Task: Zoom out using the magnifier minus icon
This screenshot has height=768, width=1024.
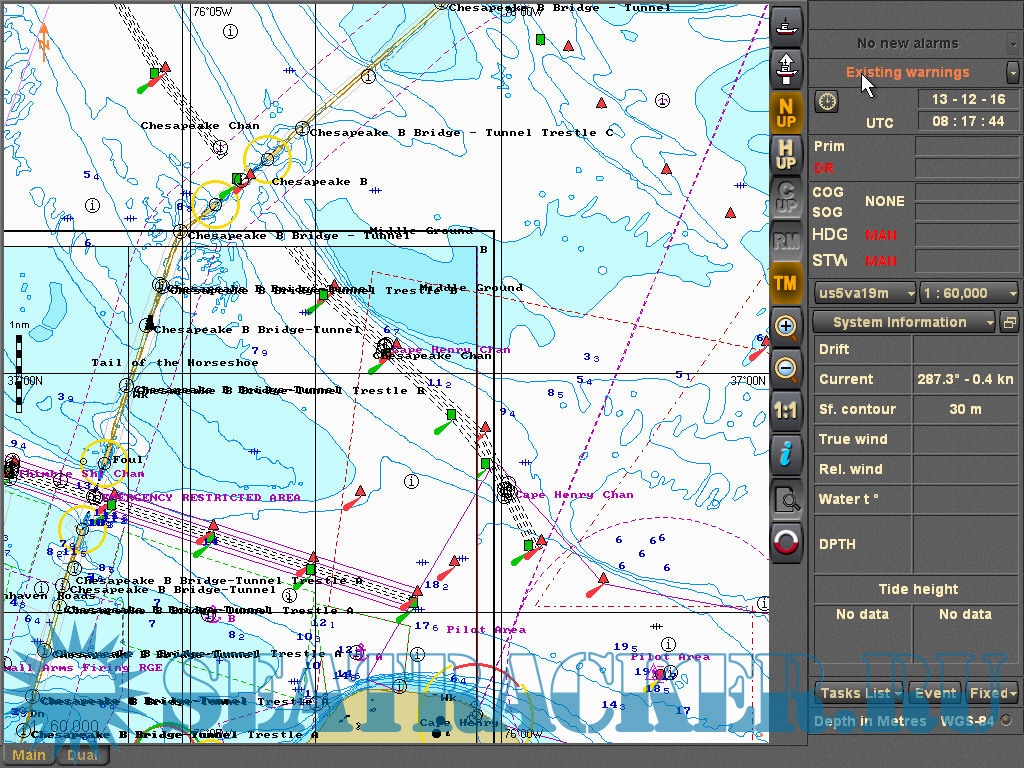Action: click(787, 369)
